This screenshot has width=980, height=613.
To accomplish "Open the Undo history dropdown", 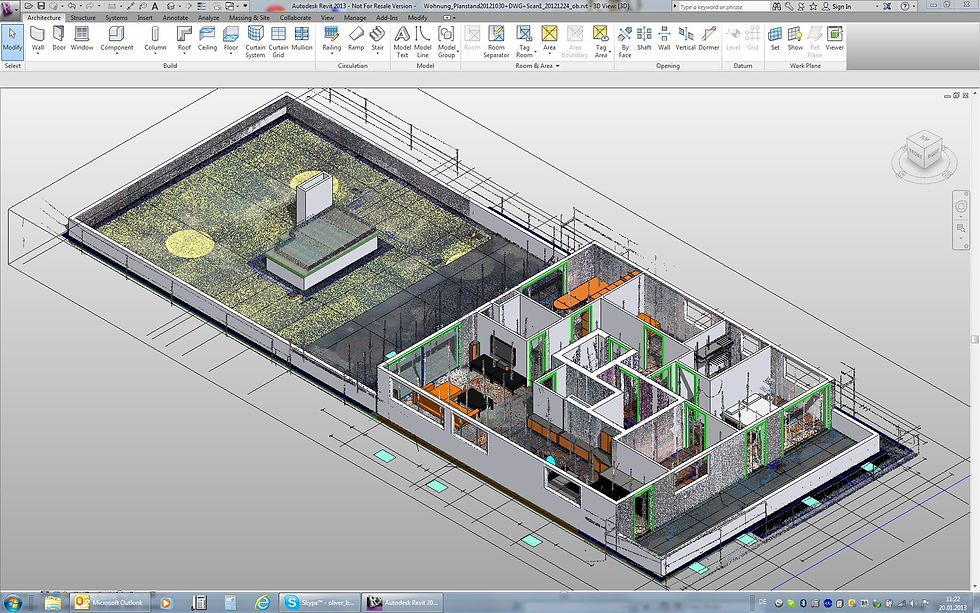I will [80, 6].
